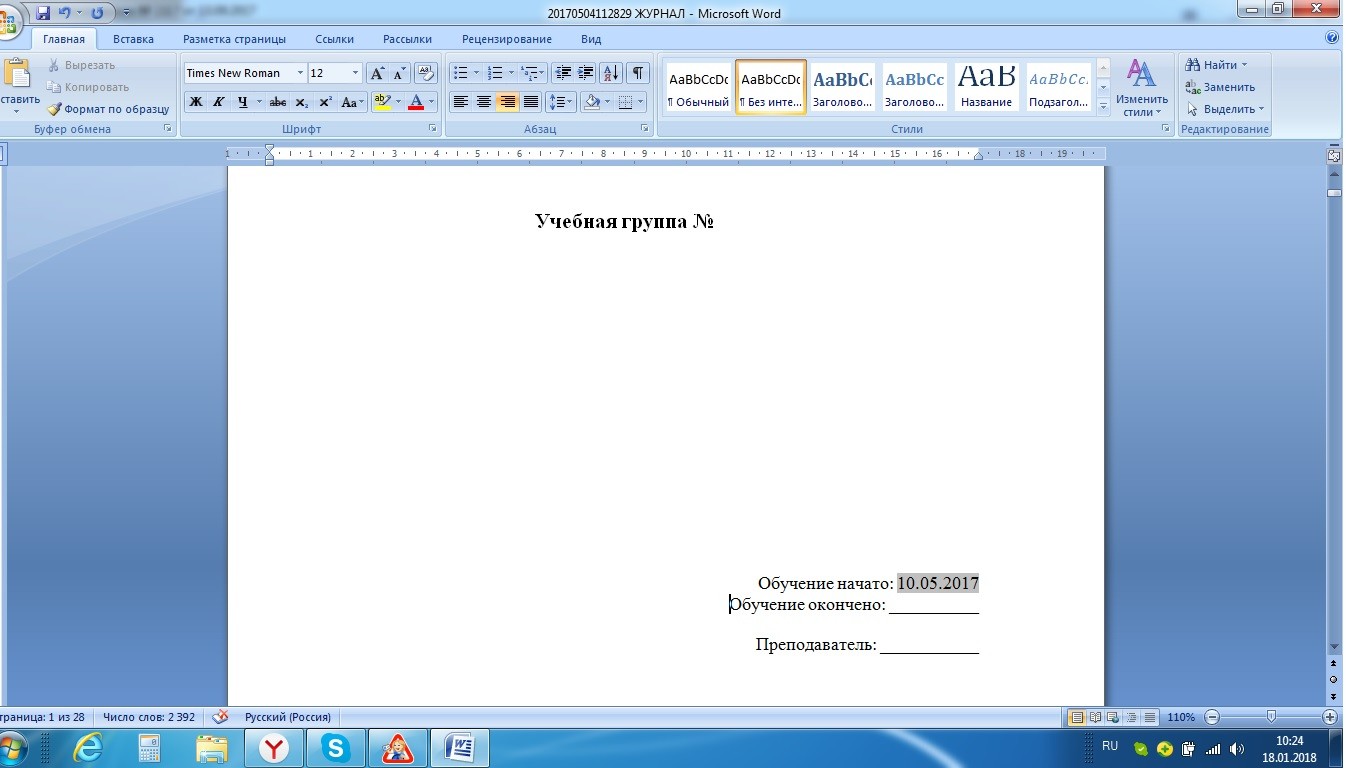Toggle display of paragraph marks (¶)
This screenshot has width=1360, height=768.
tap(636, 73)
